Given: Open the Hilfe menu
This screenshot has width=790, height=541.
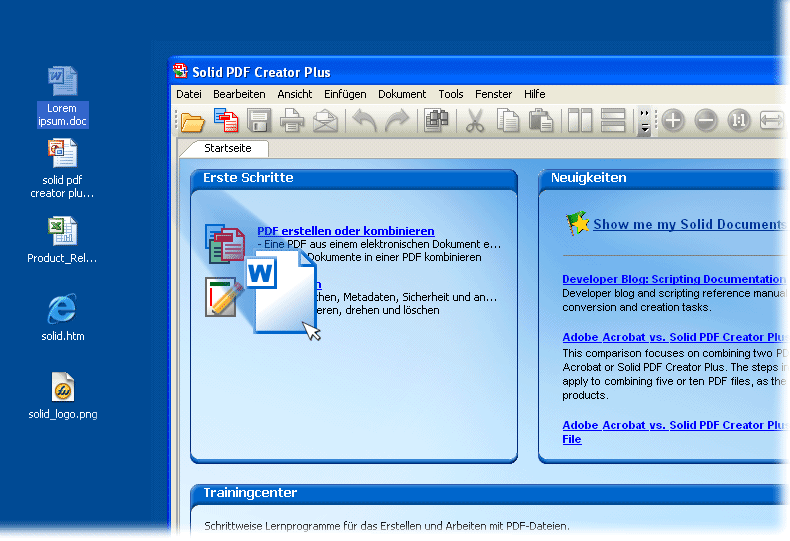Looking at the screenshot, I should pyautogui.click(x=535, y=94).
